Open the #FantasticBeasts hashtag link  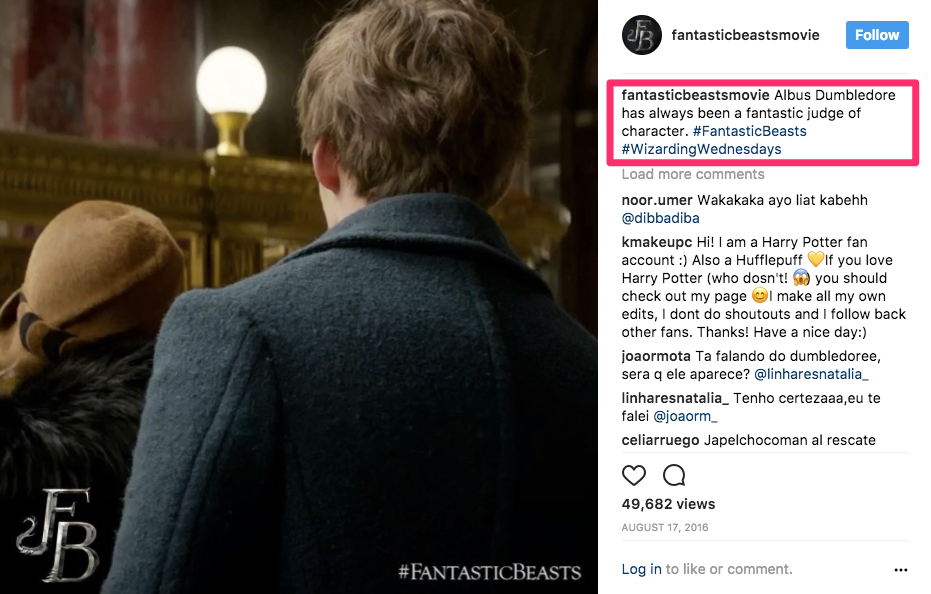749,131
